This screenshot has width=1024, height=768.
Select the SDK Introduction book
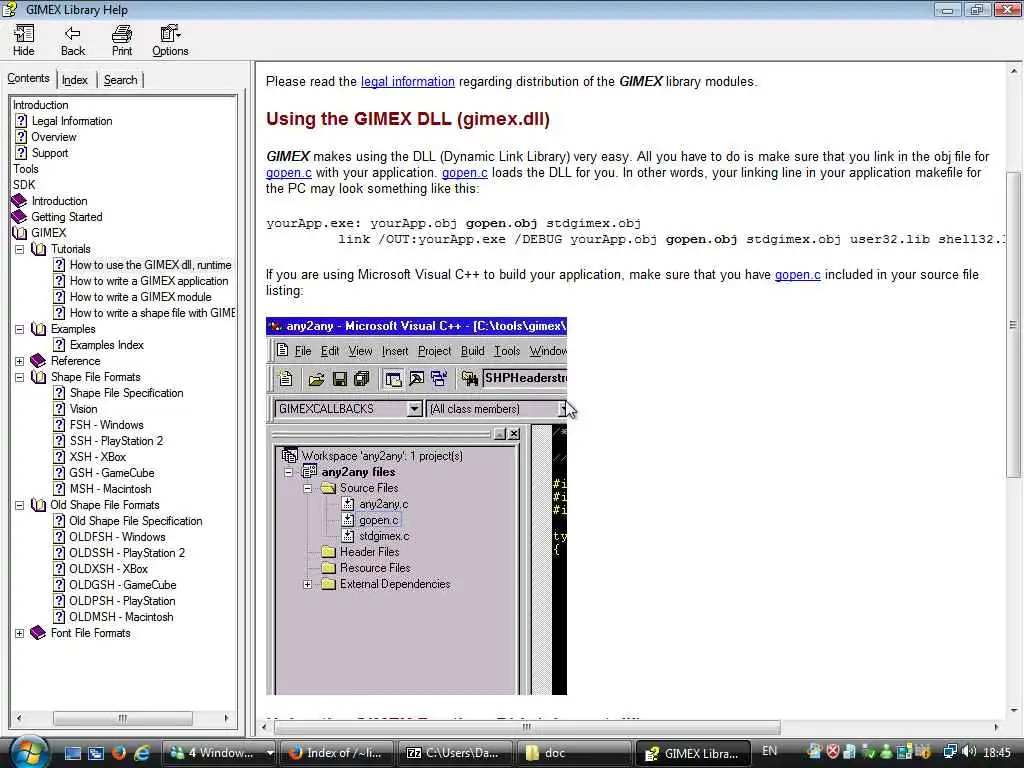point(59,201)
